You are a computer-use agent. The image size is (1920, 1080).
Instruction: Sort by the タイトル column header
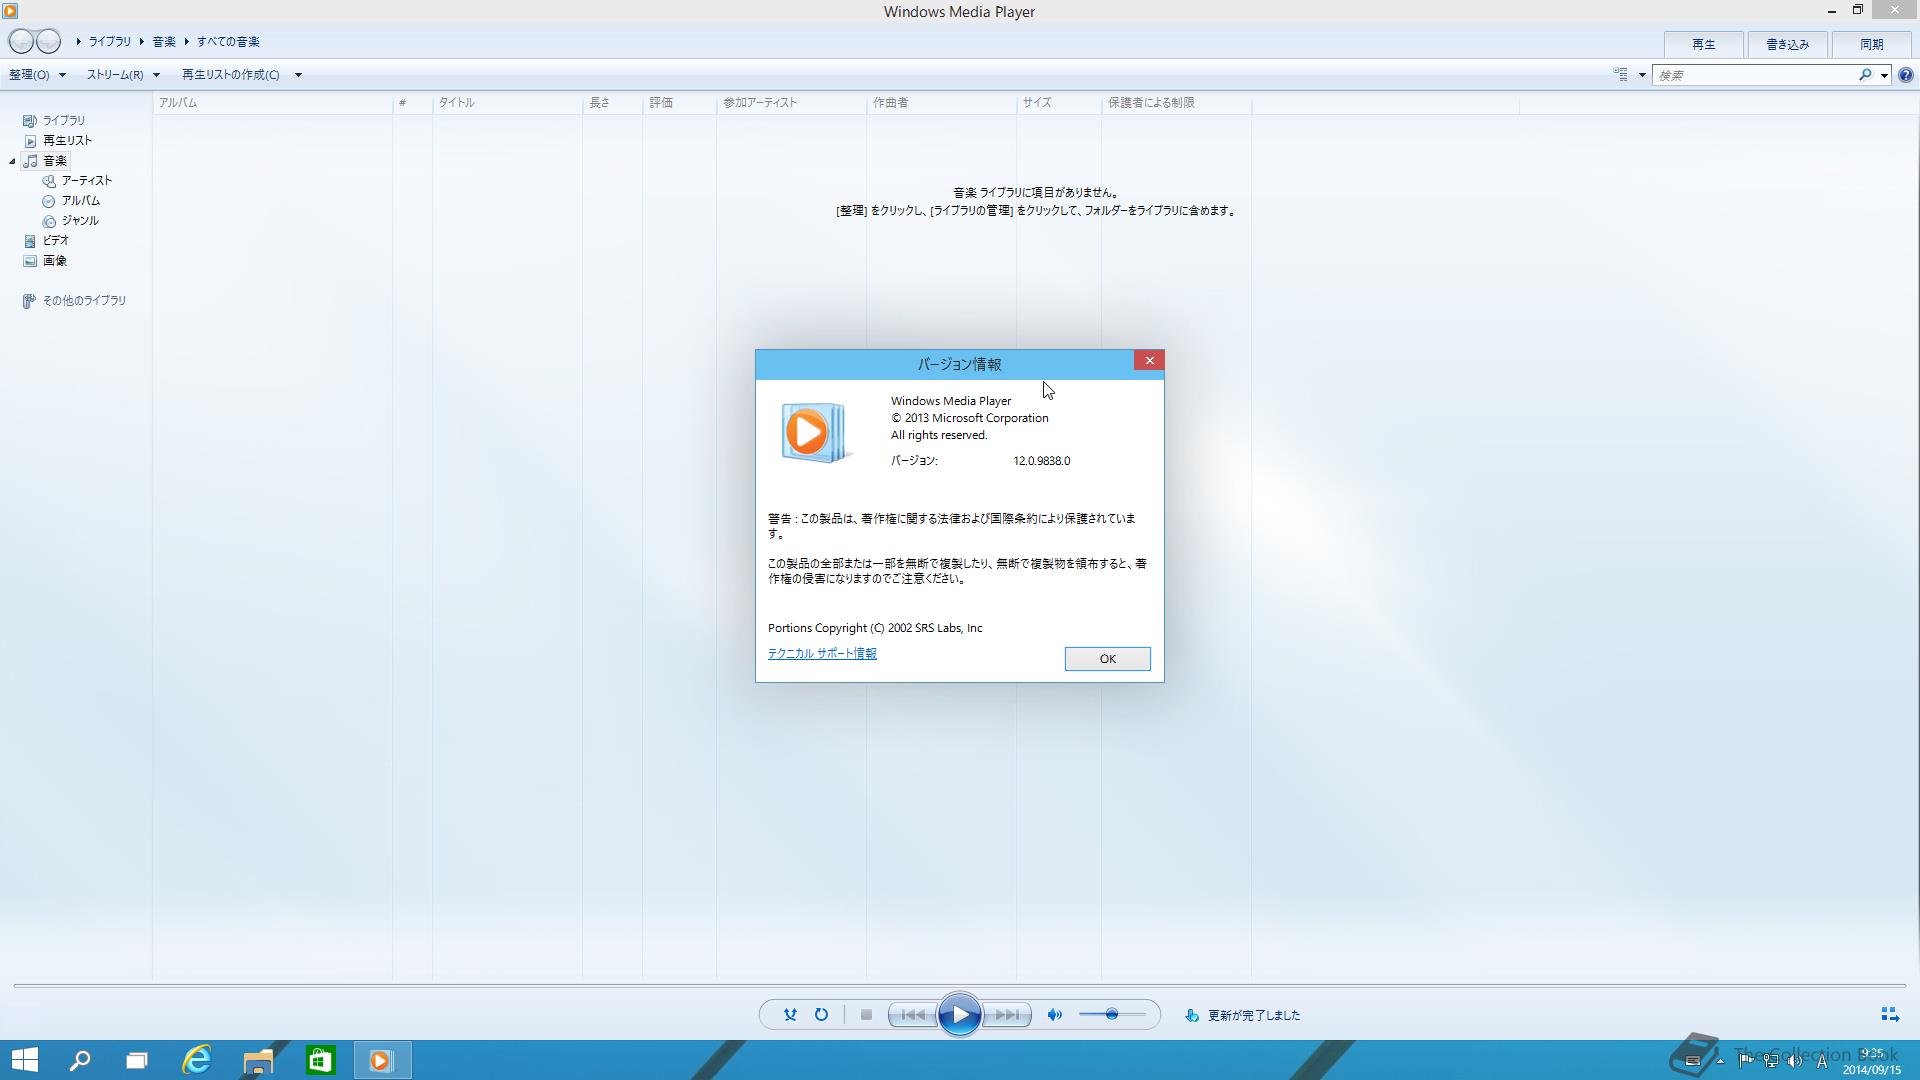point(507,102)
